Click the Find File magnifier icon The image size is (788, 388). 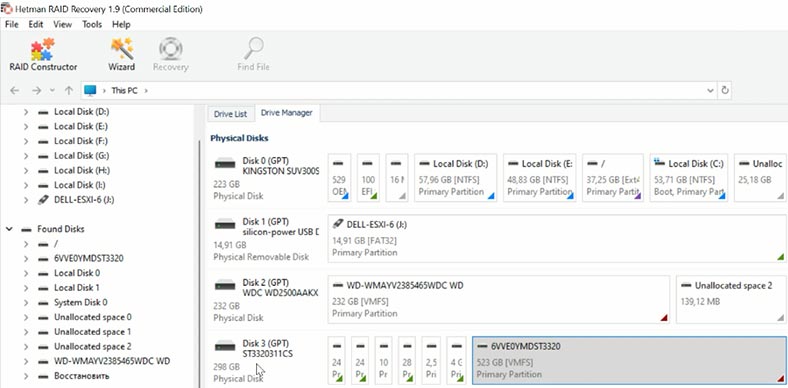(253, 49)
